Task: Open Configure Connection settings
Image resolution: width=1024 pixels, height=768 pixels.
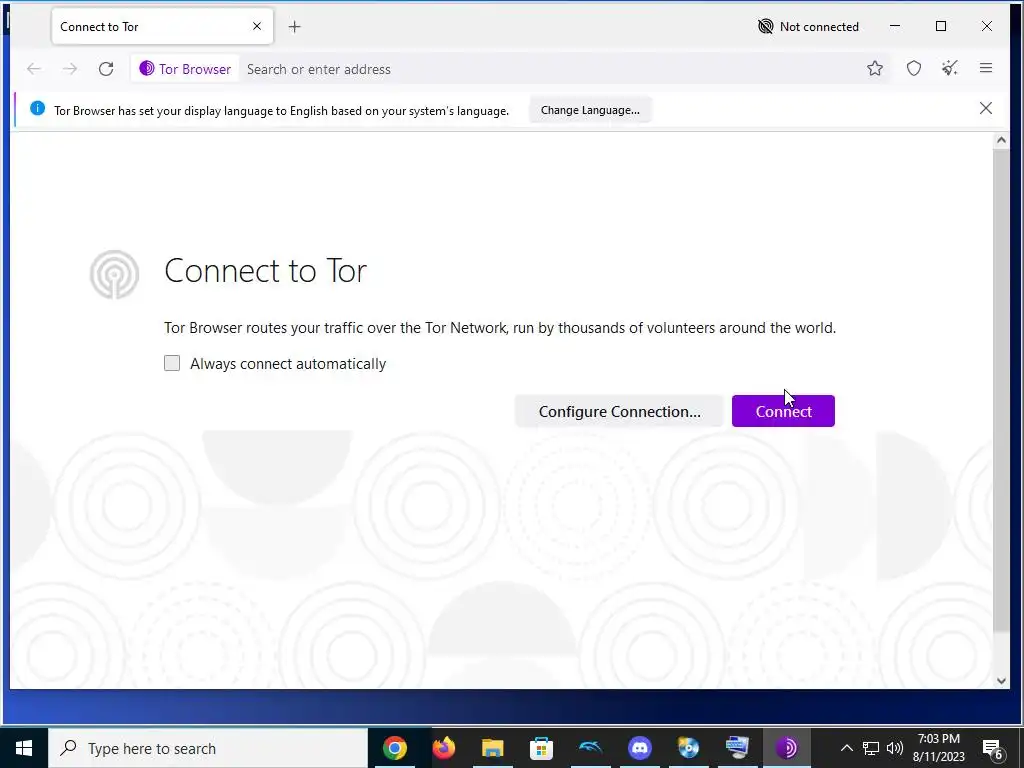Action: [619, 411]
